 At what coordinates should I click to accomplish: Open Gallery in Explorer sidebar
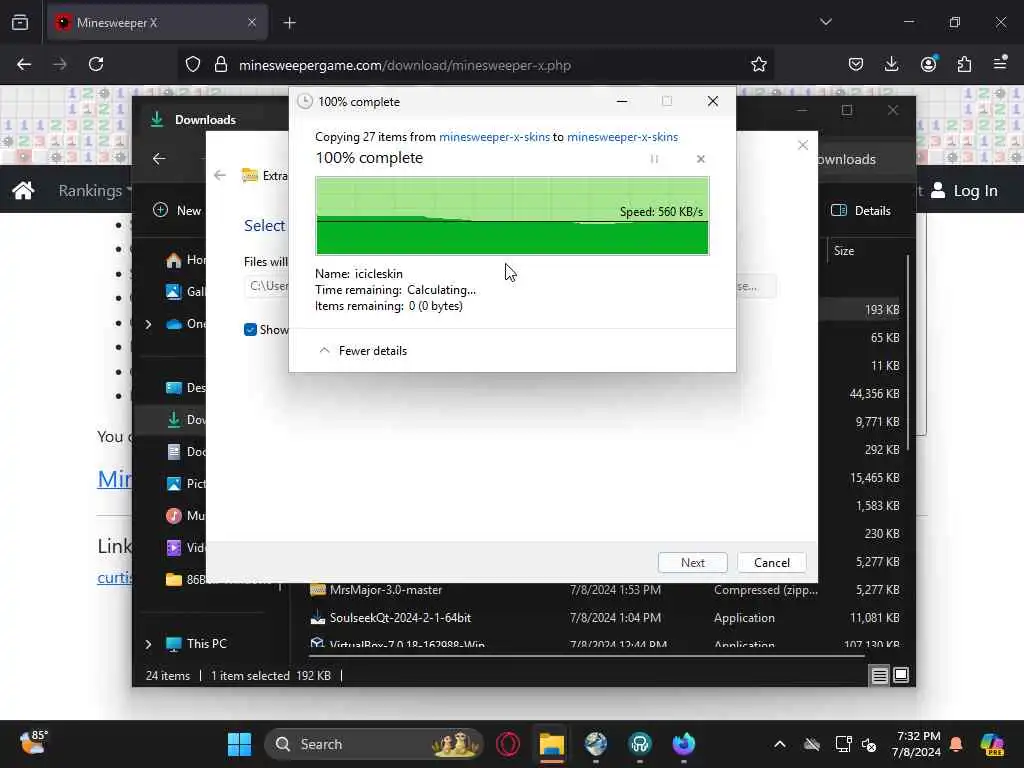pyautogui.click(x=185, y=291)
